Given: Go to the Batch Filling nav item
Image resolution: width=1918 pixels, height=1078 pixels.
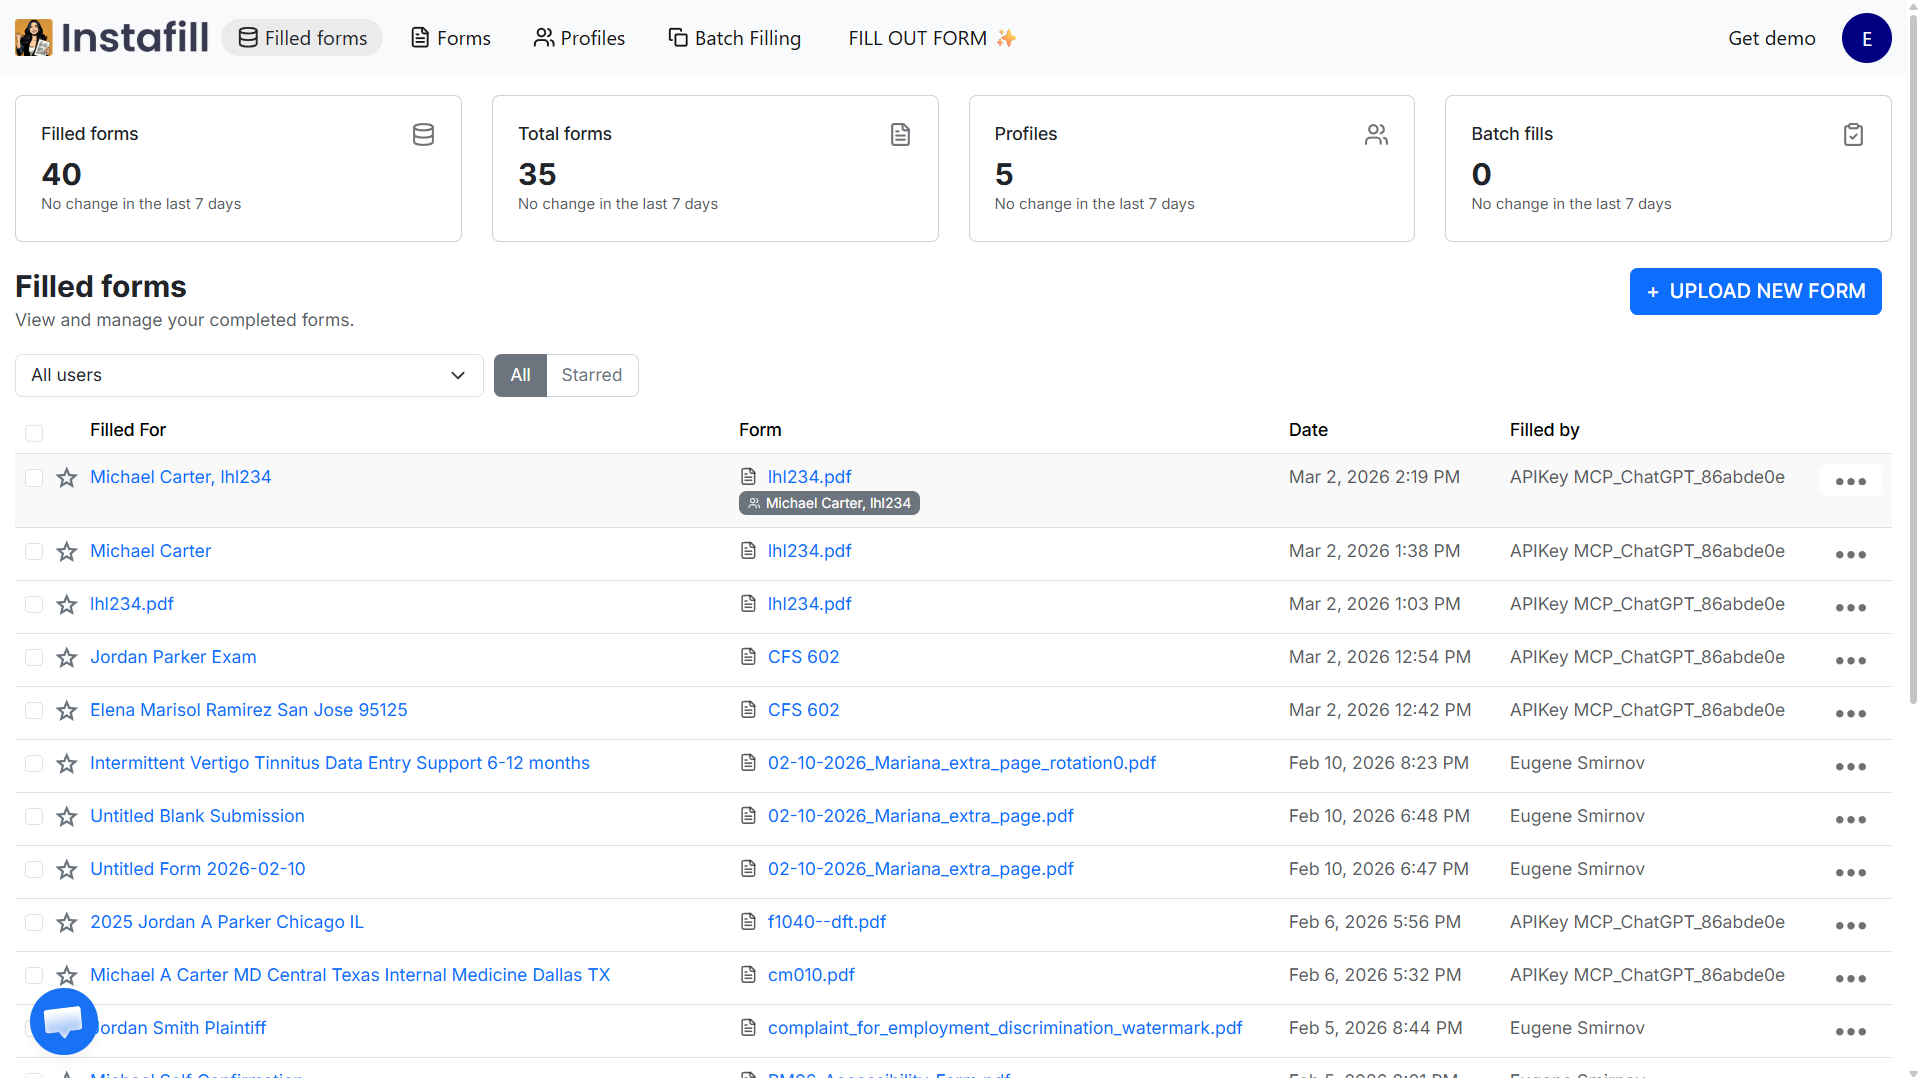Looking at the screenshot, I should [x=735, y=38].
